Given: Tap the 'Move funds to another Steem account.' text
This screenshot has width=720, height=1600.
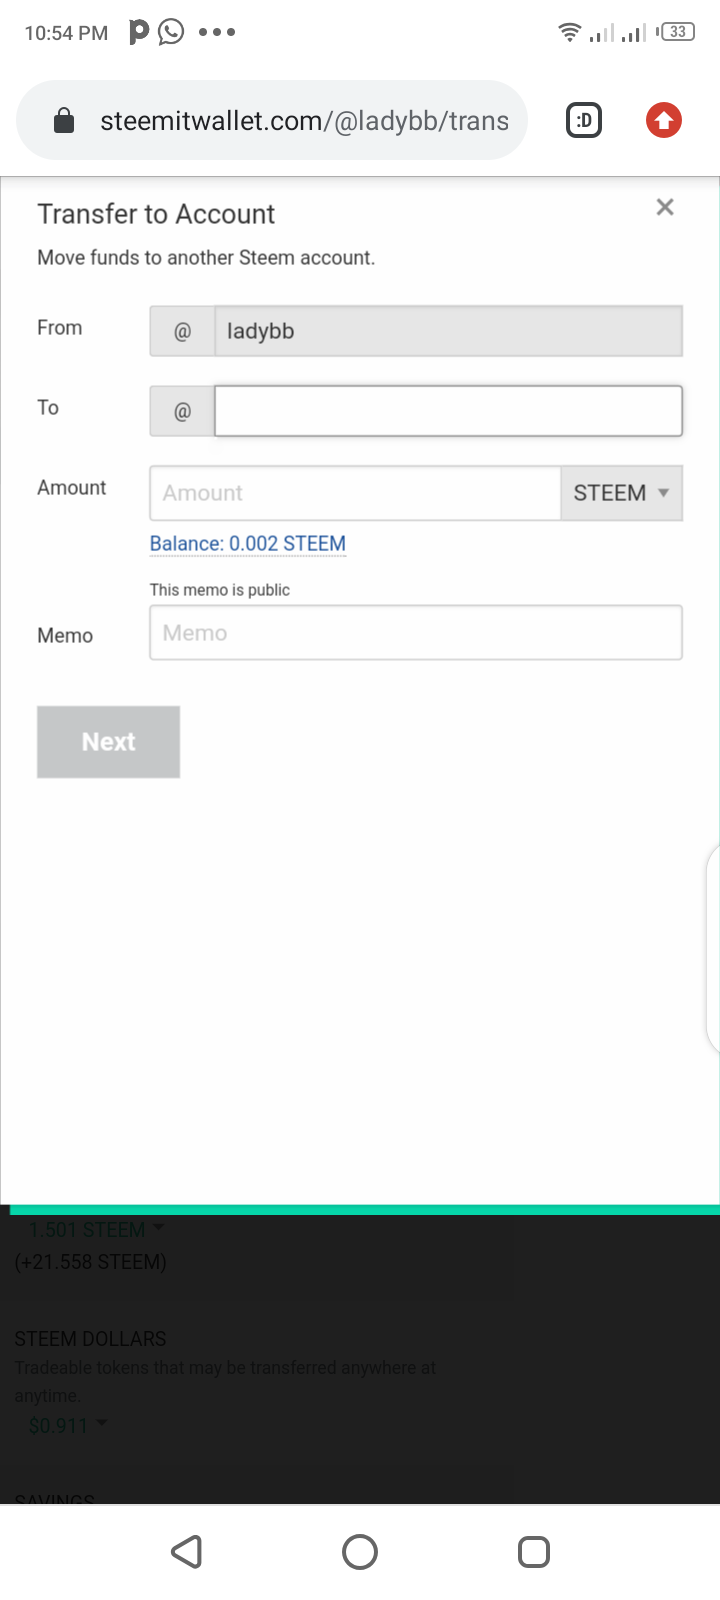Looking at the screenshot, I should (x=206, y=258).
